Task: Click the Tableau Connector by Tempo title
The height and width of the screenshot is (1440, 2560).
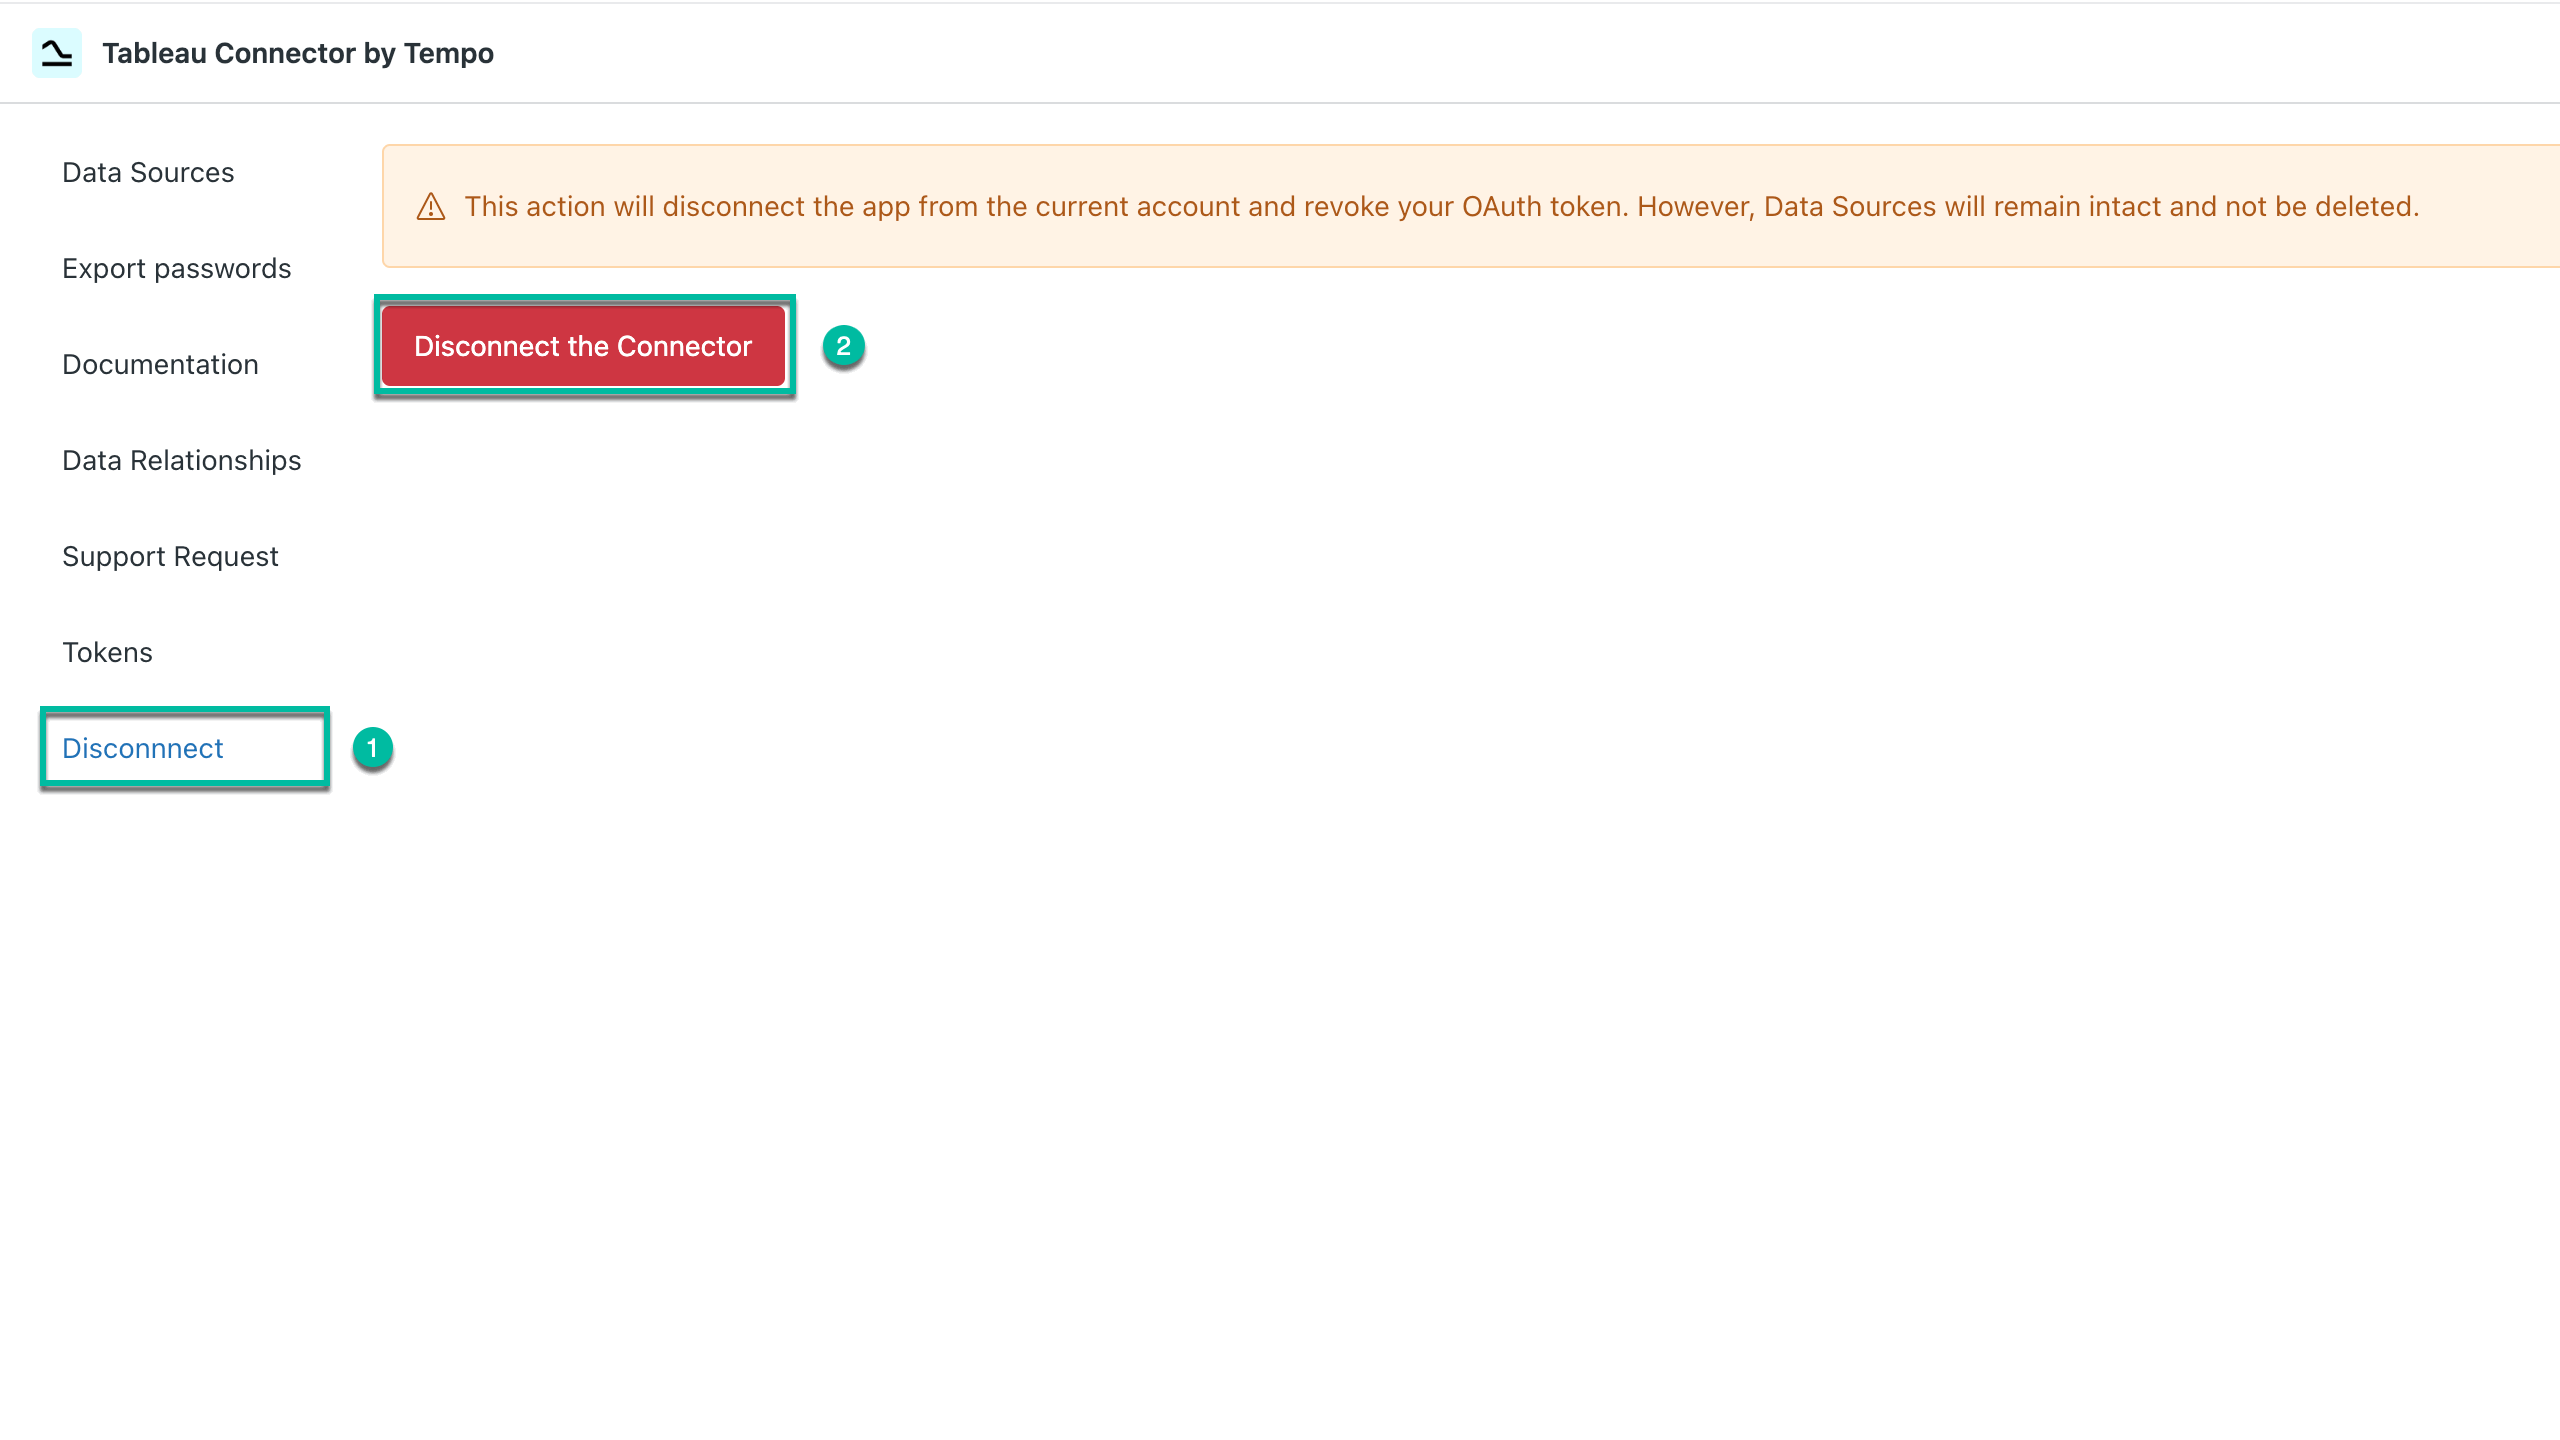Action: click(x=298, y=53)
